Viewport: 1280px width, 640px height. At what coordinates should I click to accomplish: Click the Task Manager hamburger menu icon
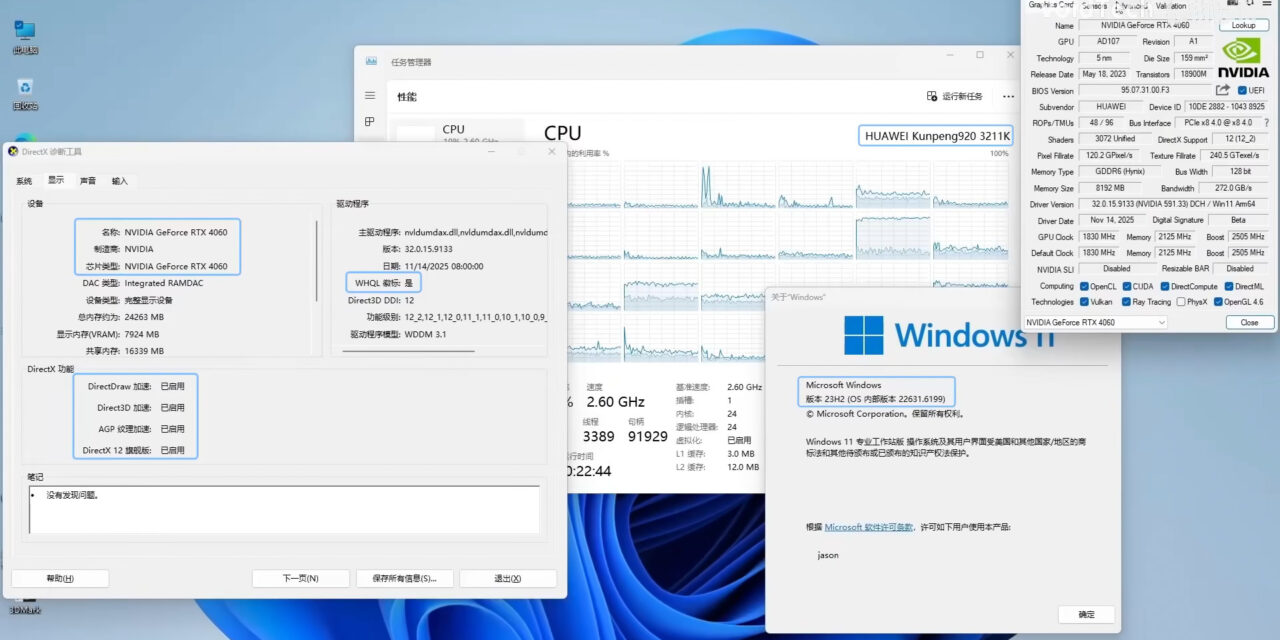click(370, 96)
